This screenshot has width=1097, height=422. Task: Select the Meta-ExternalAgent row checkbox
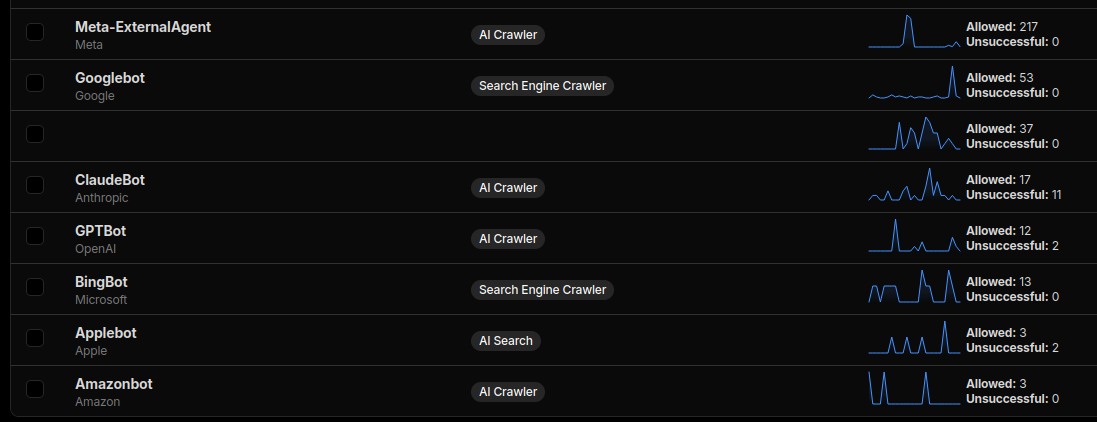tap(35, 32)
